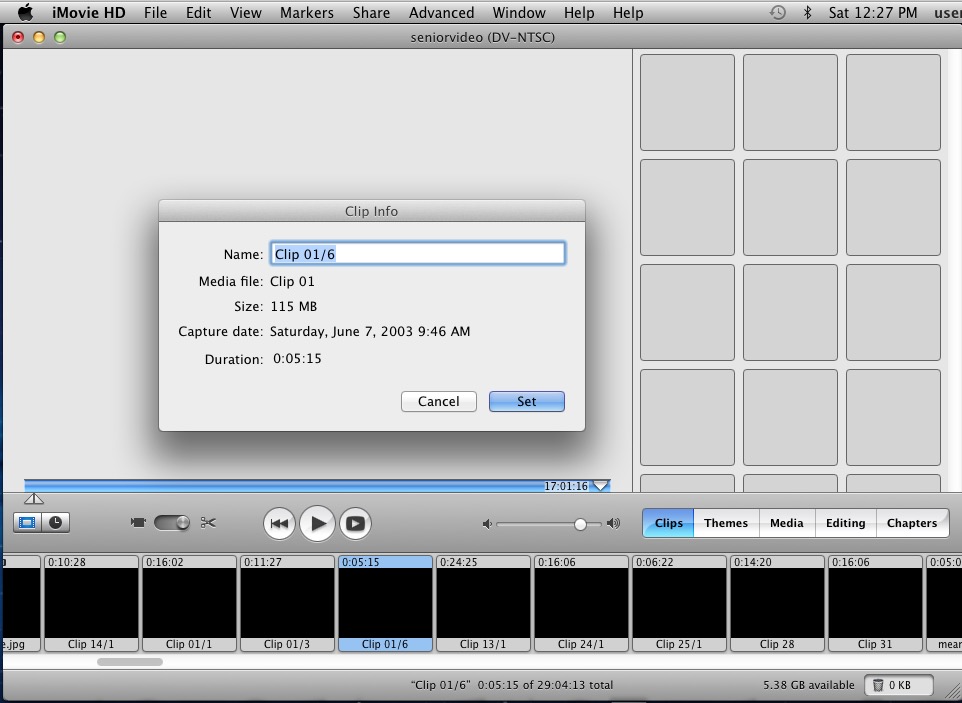
Task: Switch to timeline viewer with clock icon
Action: pos(55,523)
